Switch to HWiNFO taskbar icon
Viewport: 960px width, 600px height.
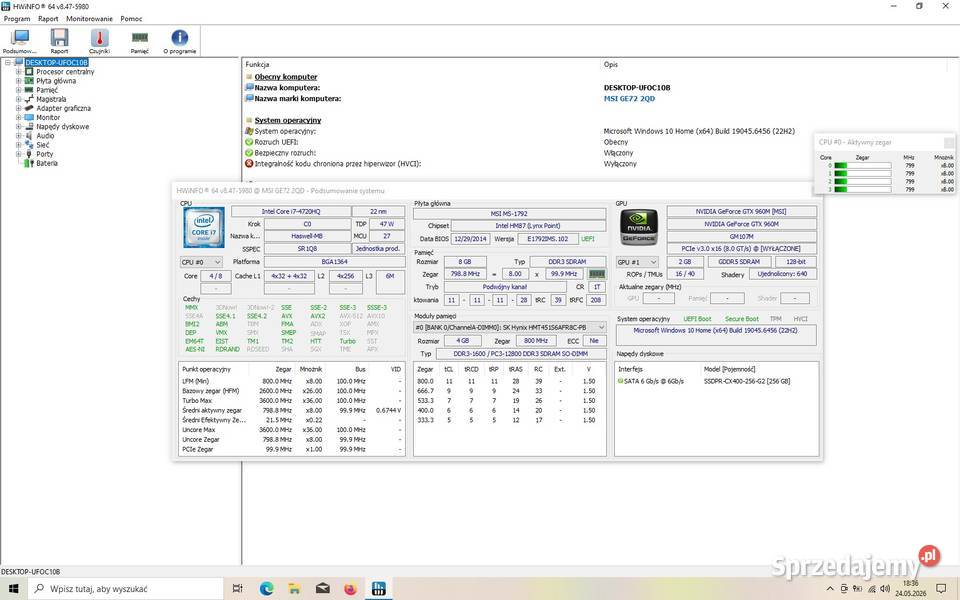coord(378,588)
